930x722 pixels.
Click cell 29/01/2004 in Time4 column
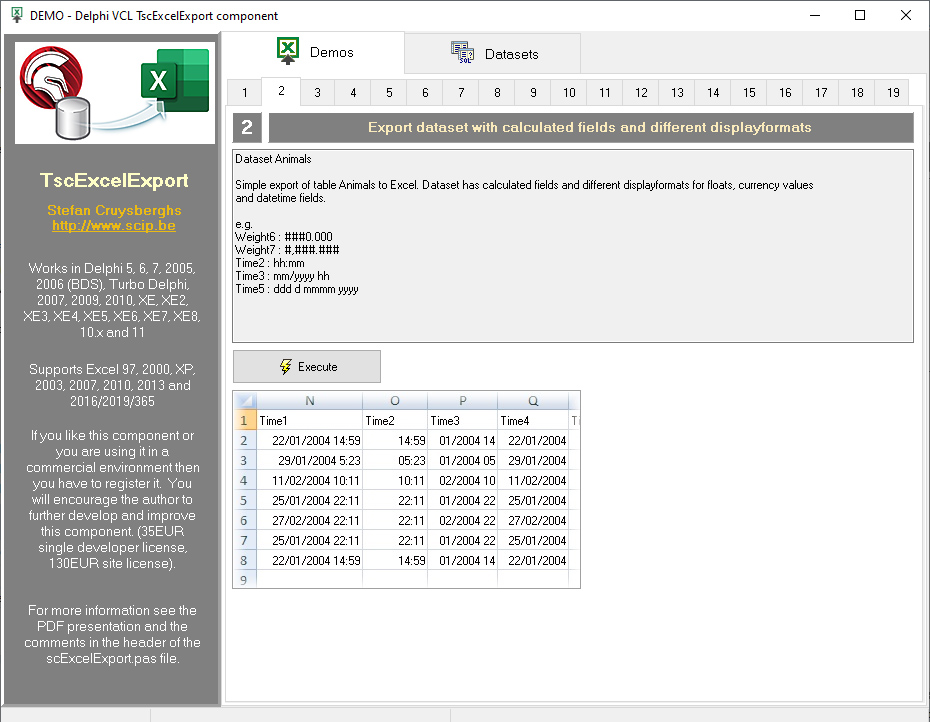[533, 460]
